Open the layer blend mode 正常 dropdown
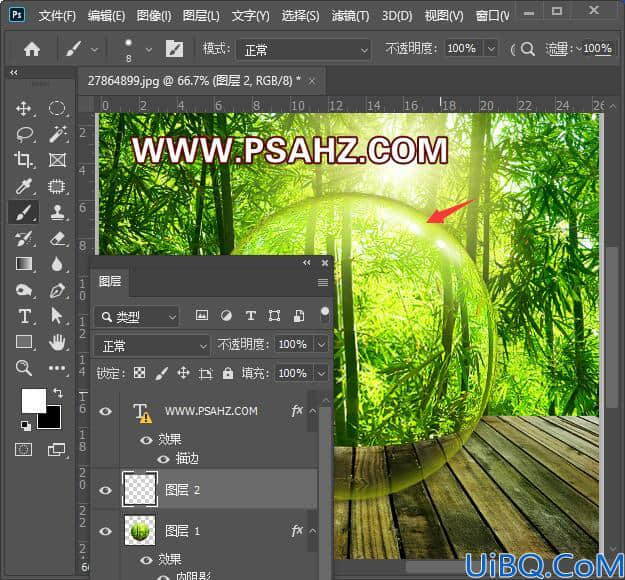Viewport: 625px width, 580px height. coord(151,346)
